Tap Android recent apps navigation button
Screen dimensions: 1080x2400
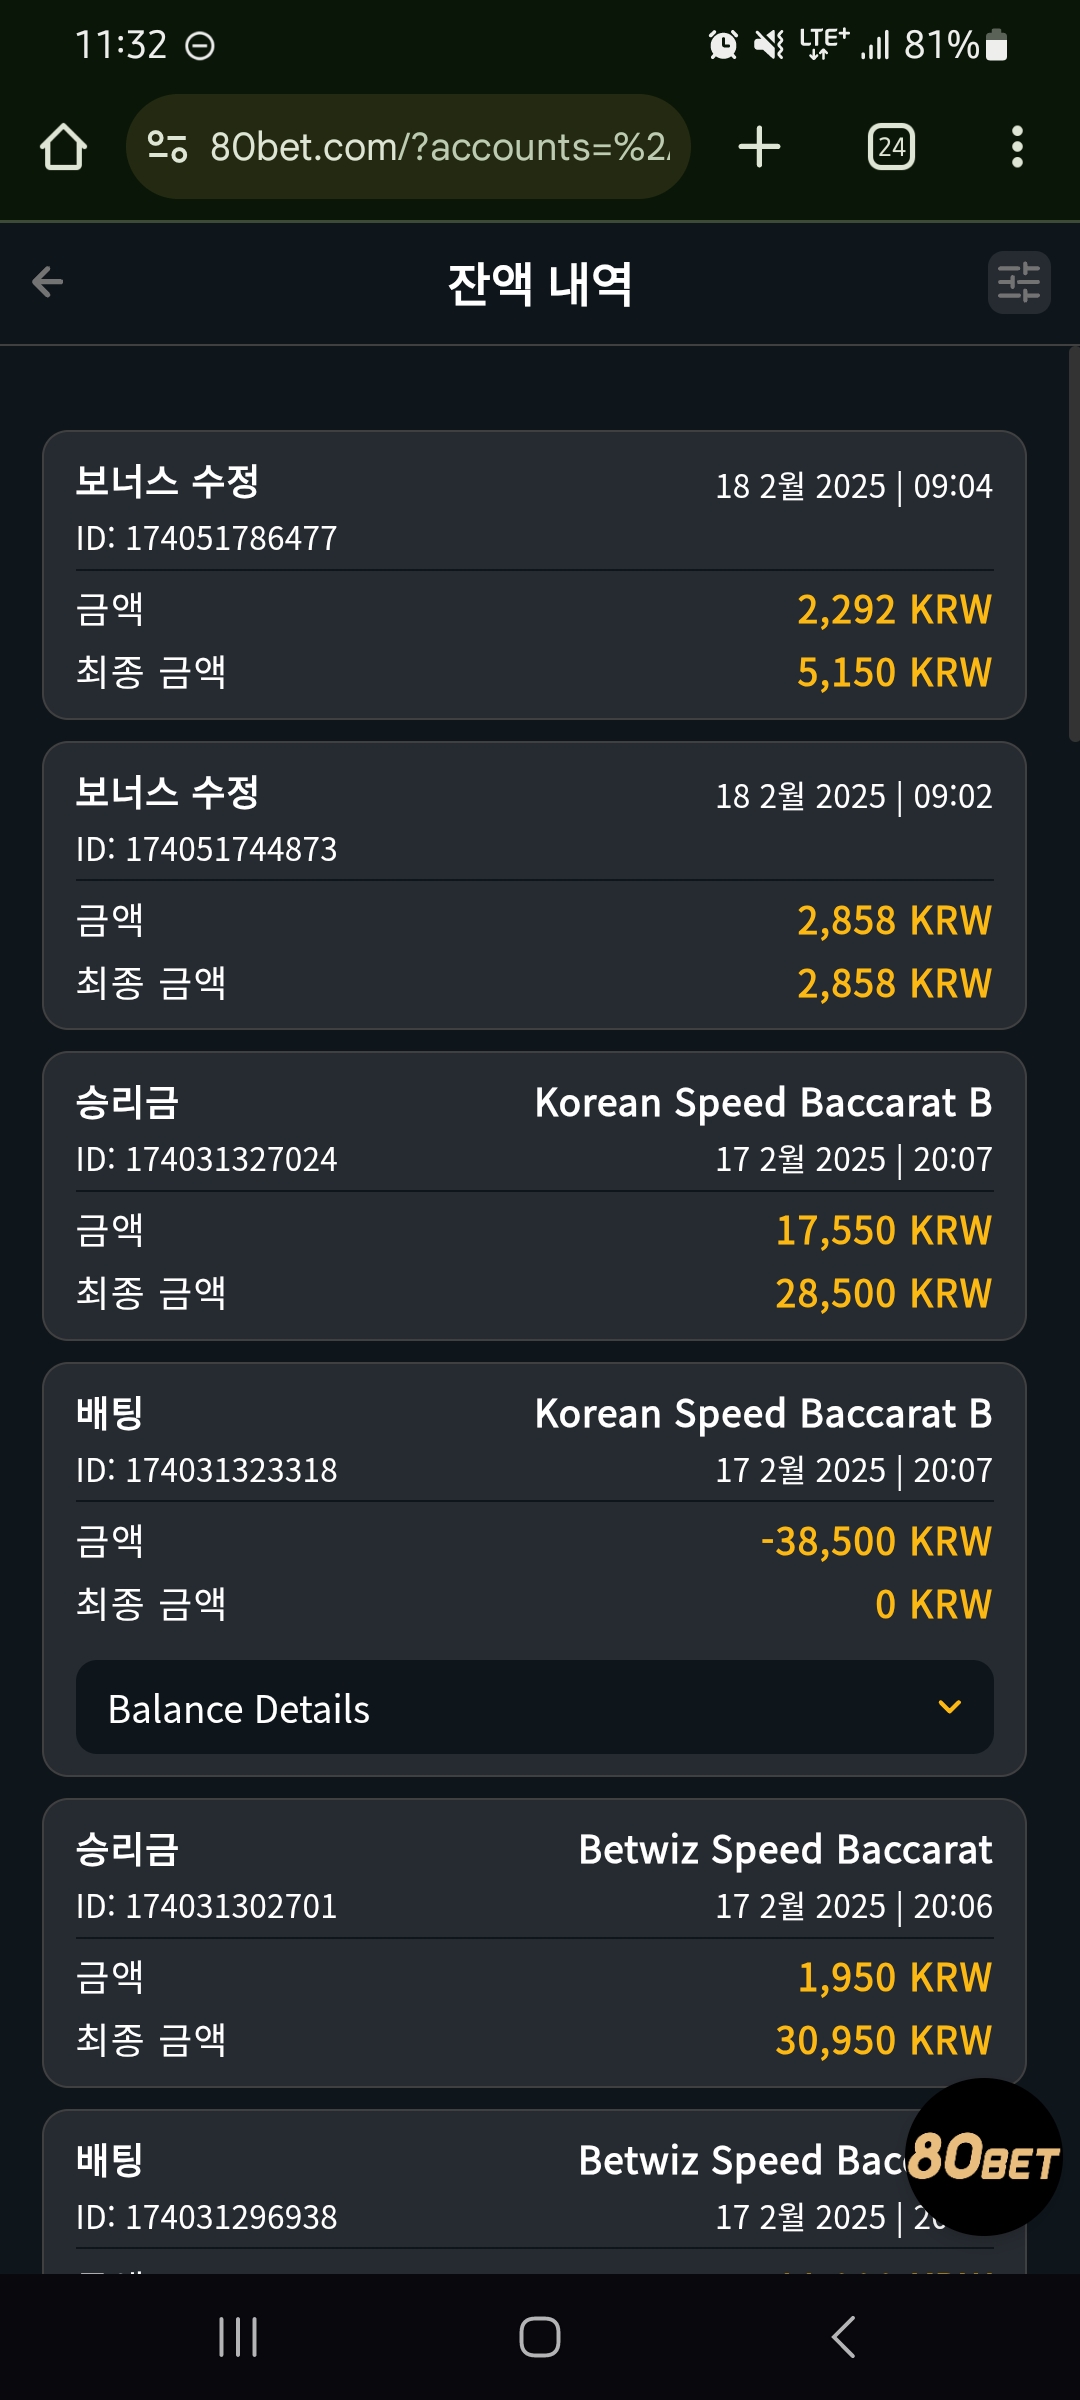[x=238, y=2337]
